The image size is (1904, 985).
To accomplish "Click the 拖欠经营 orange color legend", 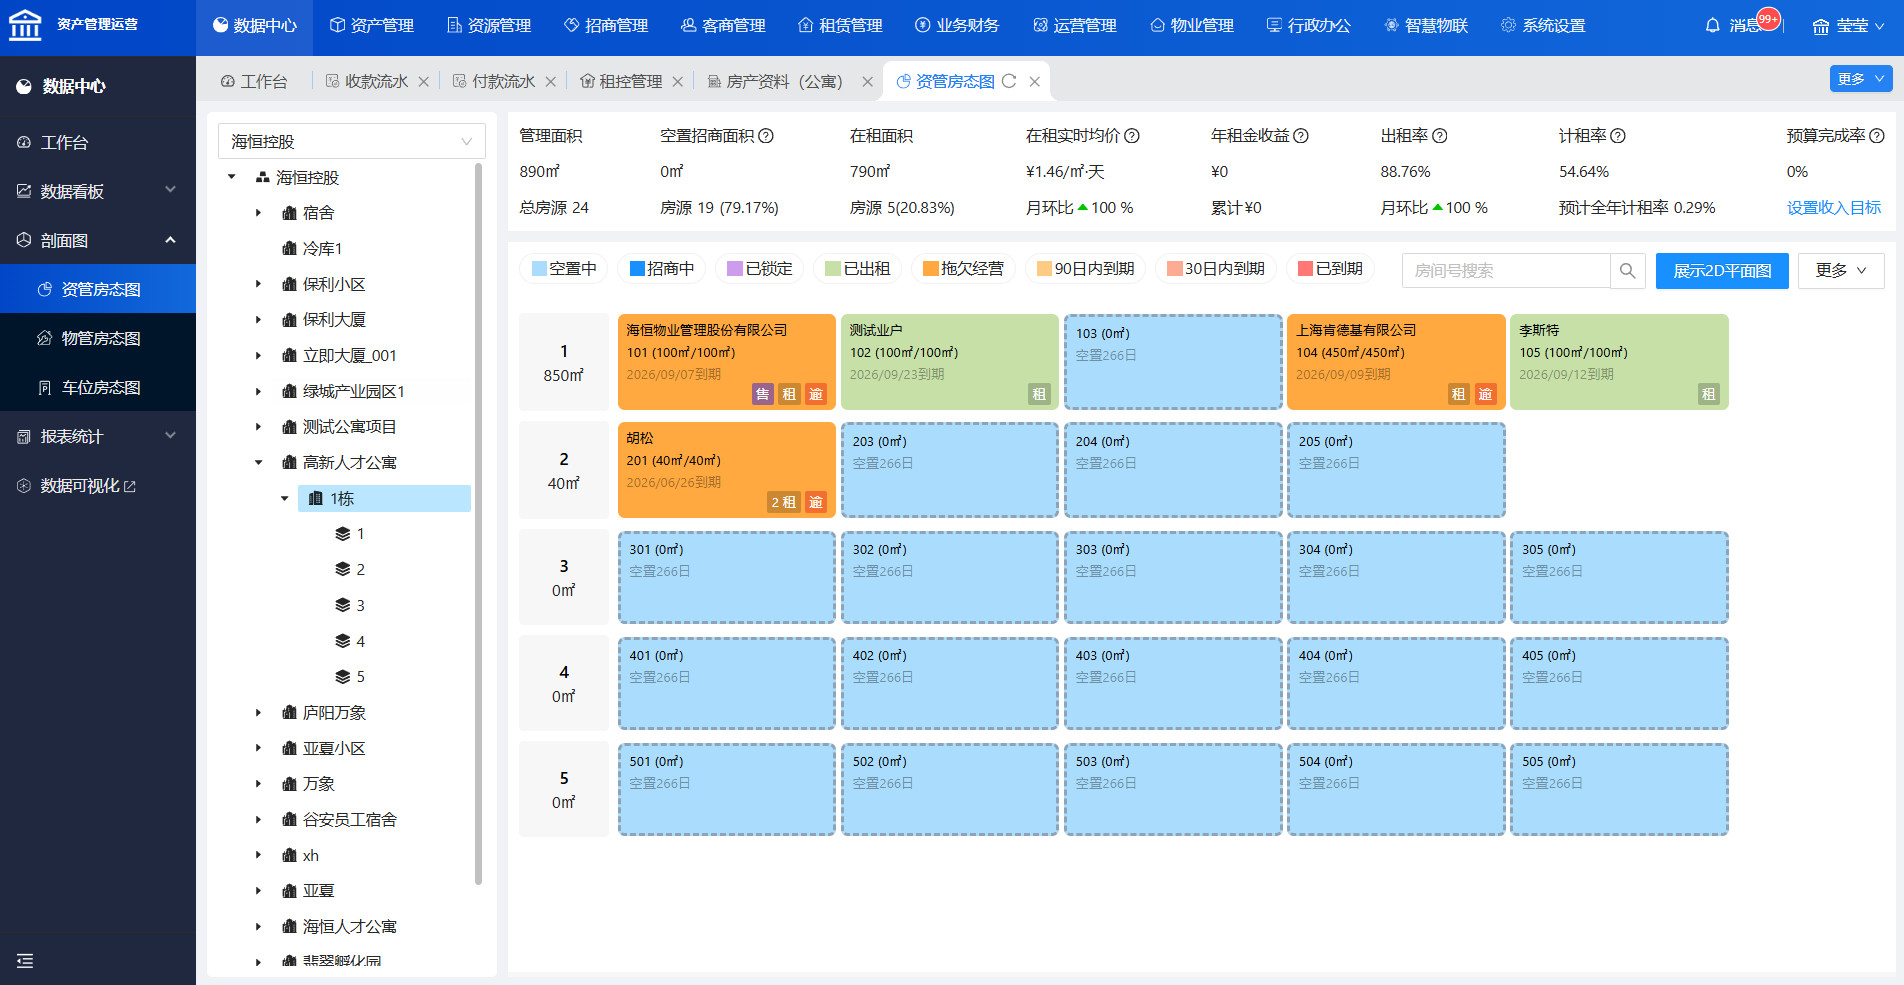I will tap(930, 269).
